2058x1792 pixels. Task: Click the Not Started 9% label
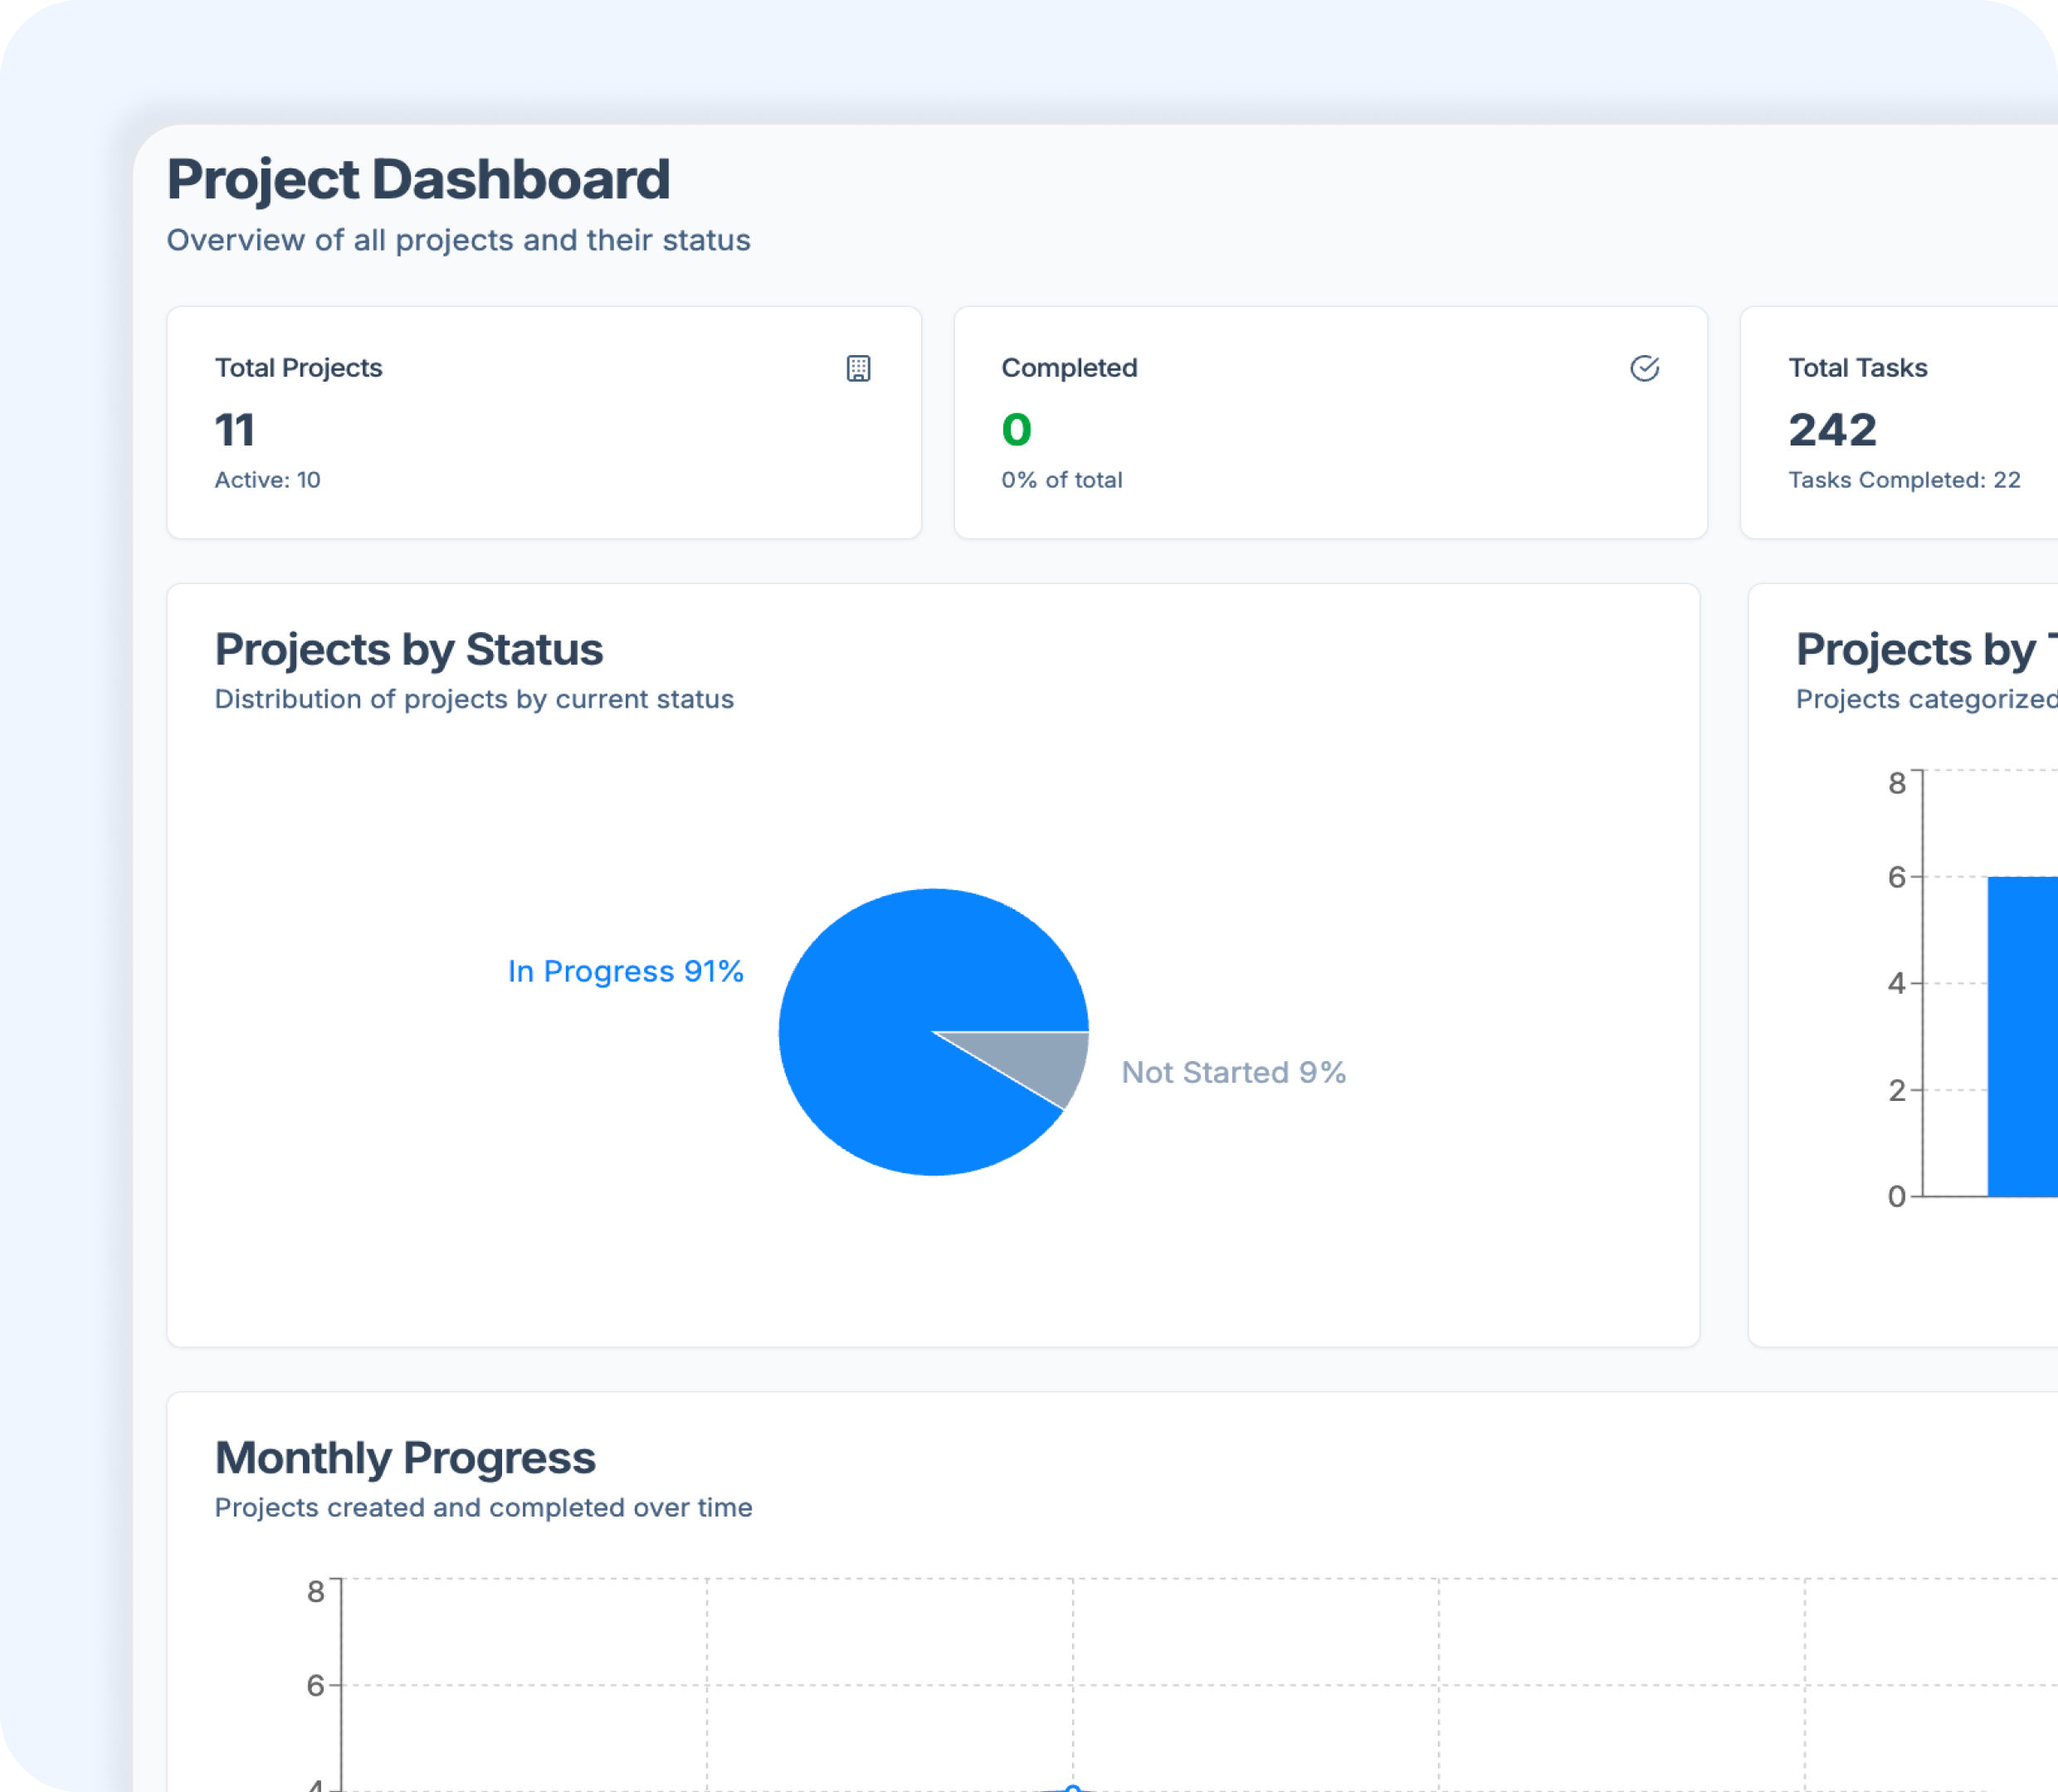point(1233,1072)
